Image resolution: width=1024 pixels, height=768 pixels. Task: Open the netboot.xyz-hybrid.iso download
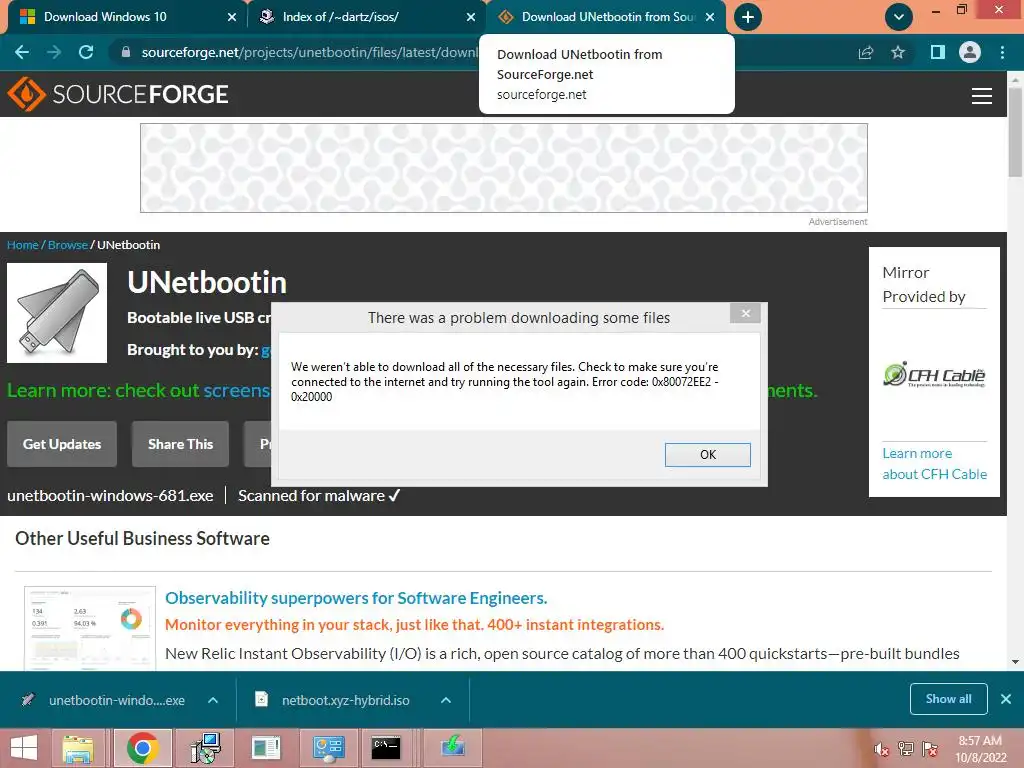click(333, 700)
